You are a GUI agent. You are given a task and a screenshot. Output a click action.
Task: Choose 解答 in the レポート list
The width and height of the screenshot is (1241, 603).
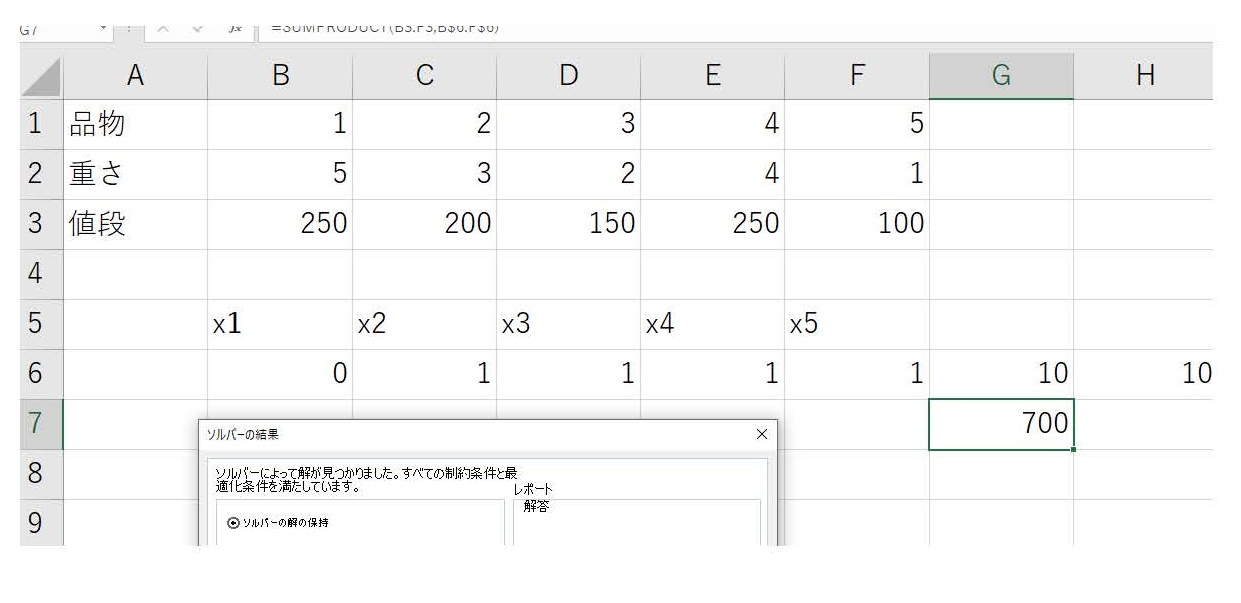tap(537, 506)
